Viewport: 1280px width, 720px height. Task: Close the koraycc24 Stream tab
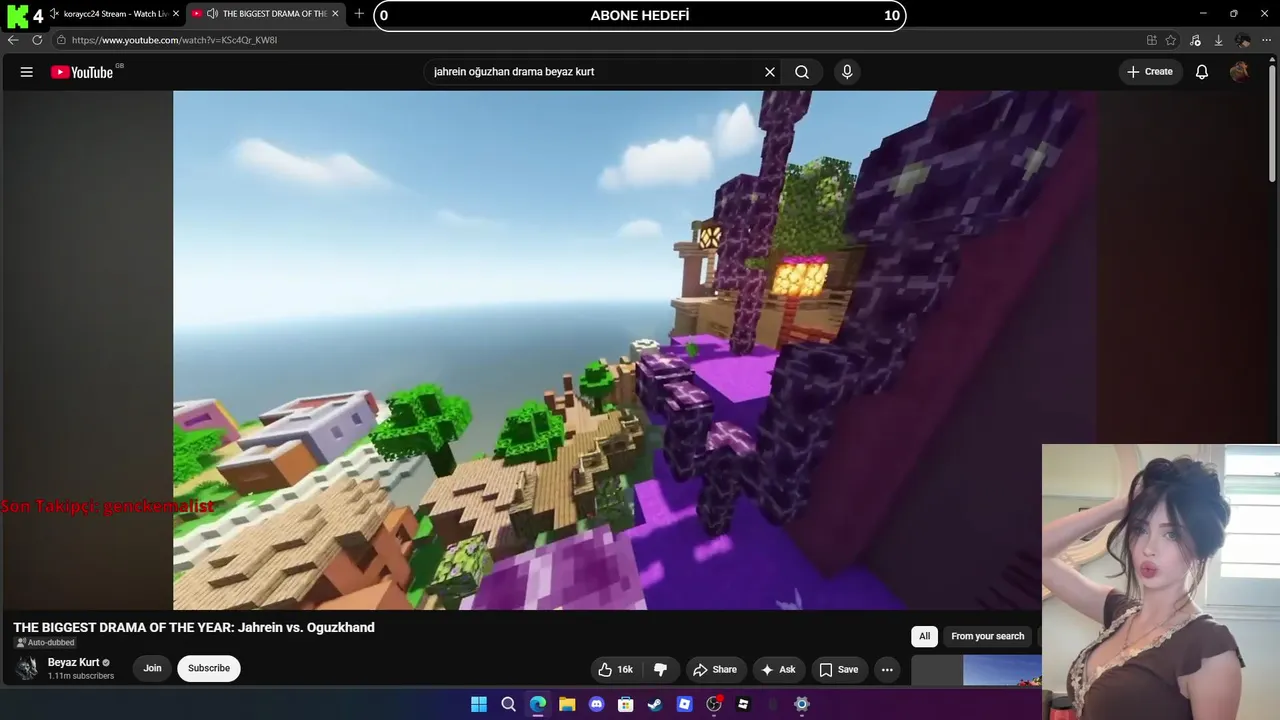175,14
